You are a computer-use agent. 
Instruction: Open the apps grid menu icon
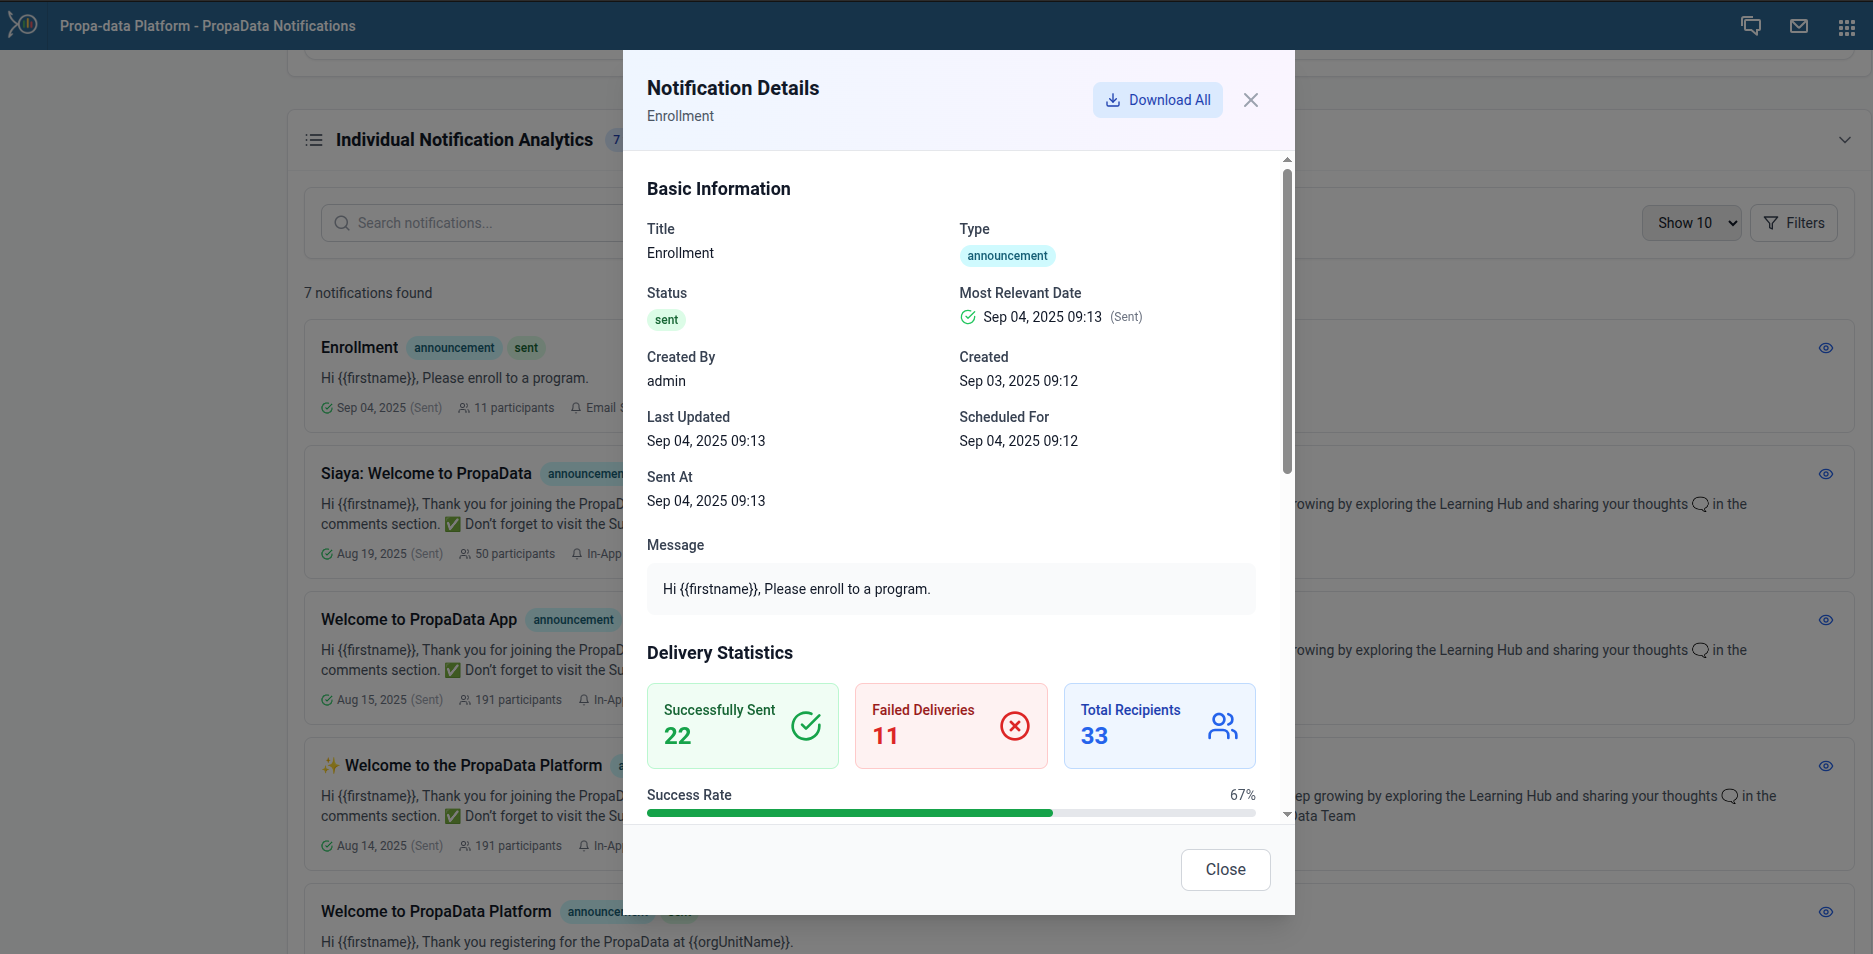[1846, 27]
